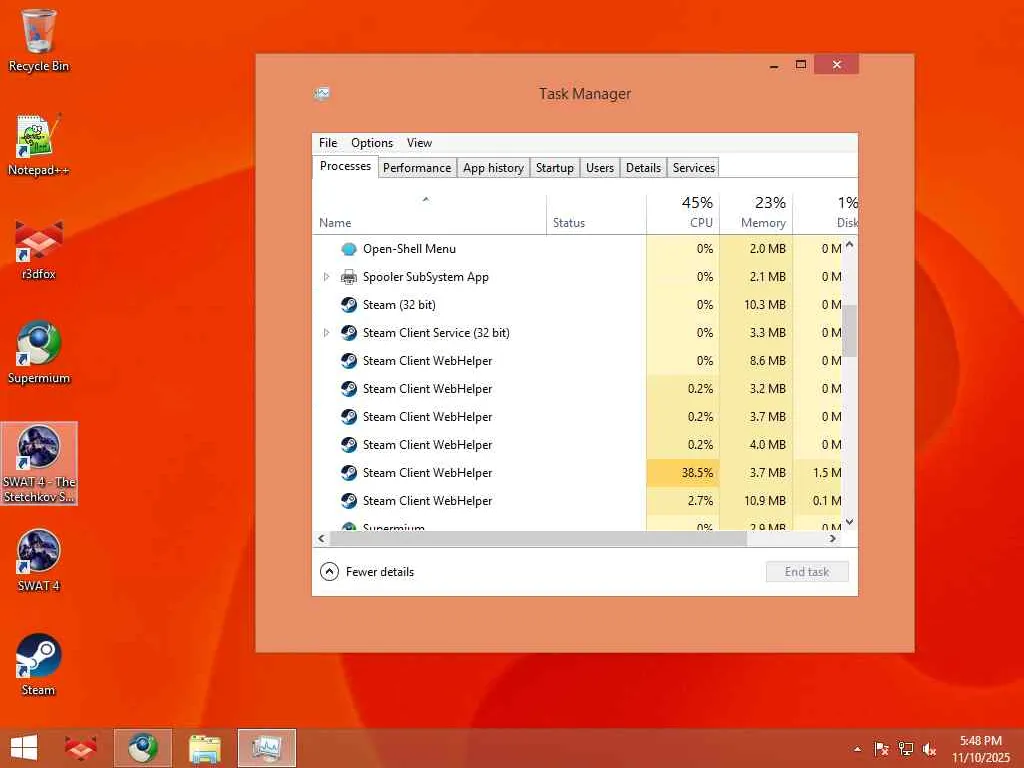Viewport: 1024px width, 768px height.
Task: Switch to the Startup tab
Action: 554,168
